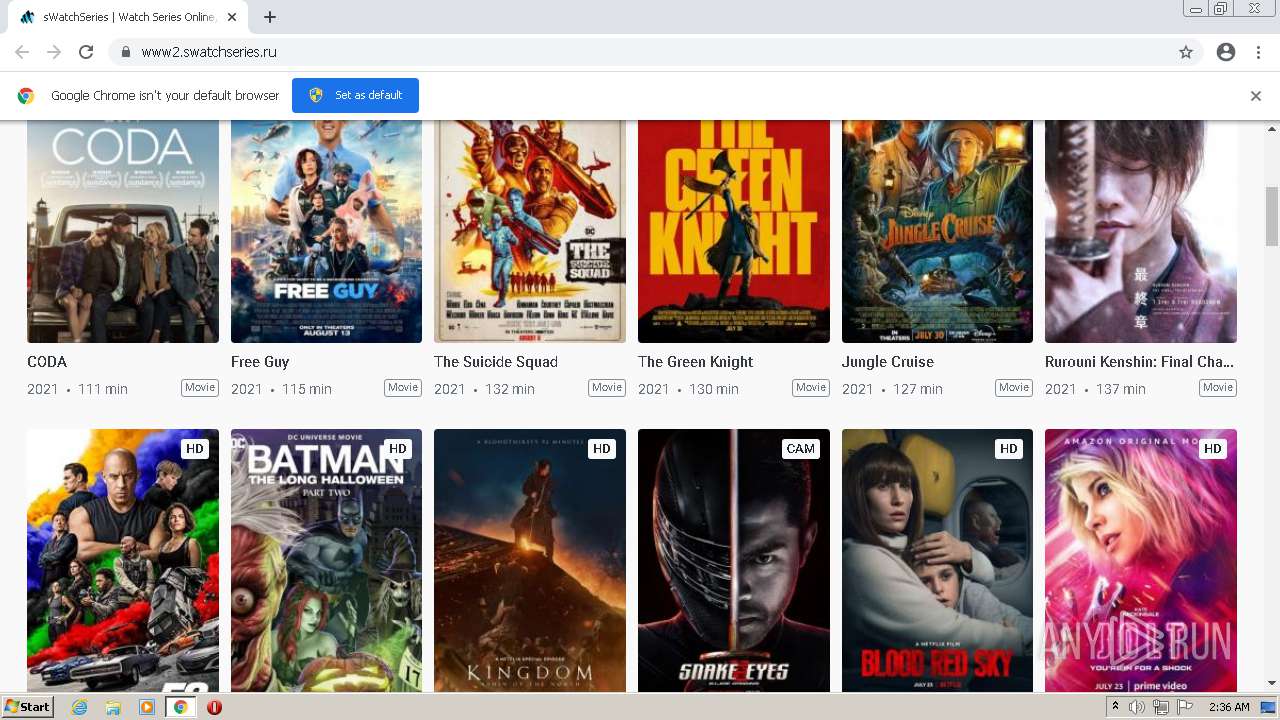Open the file explorer folder taskbar icon
Viewport: 1280px width, 720px height.
(x=113, y=707)
